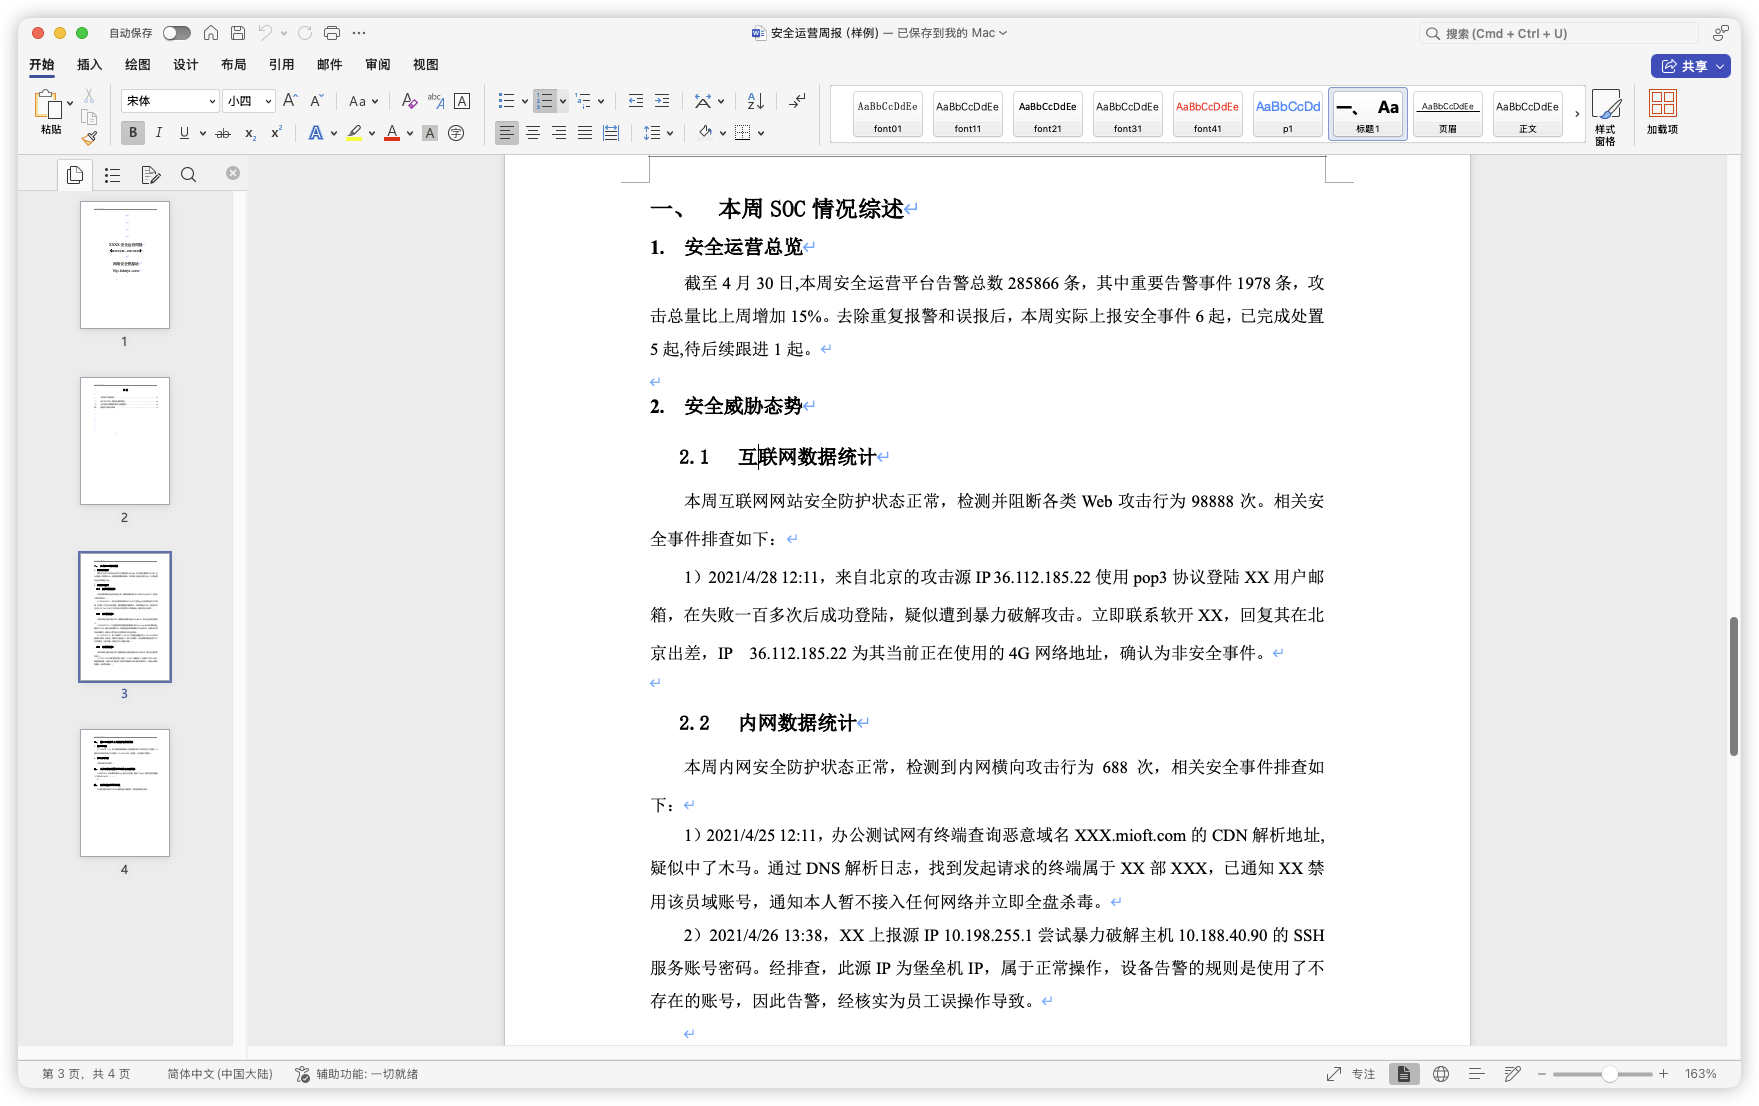Switch to the 插入 ribbon tab
Screen dimensions: 1759x1106
tap(89, 64)
